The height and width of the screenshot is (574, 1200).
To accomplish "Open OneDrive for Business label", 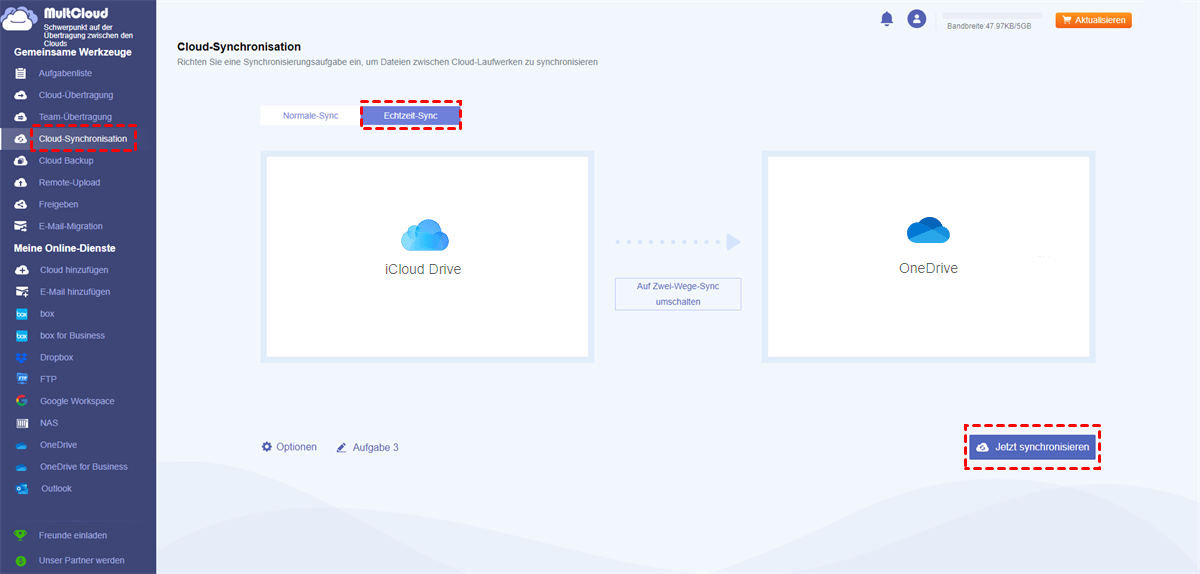I will (x=84, y=467).
